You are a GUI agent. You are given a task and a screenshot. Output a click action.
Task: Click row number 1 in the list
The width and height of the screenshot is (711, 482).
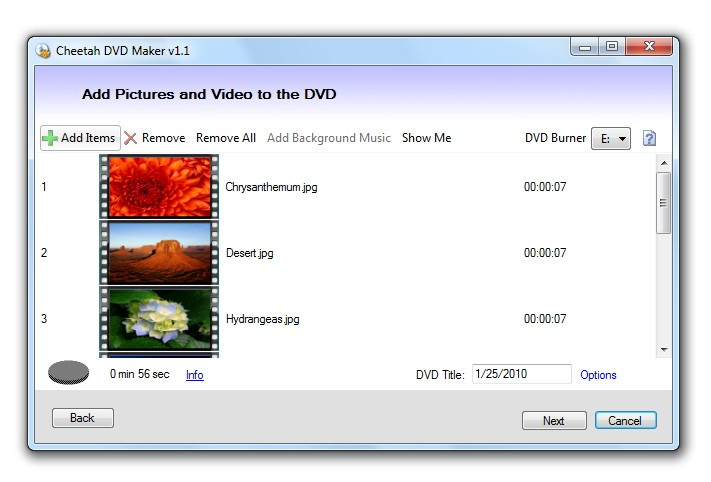44,187
